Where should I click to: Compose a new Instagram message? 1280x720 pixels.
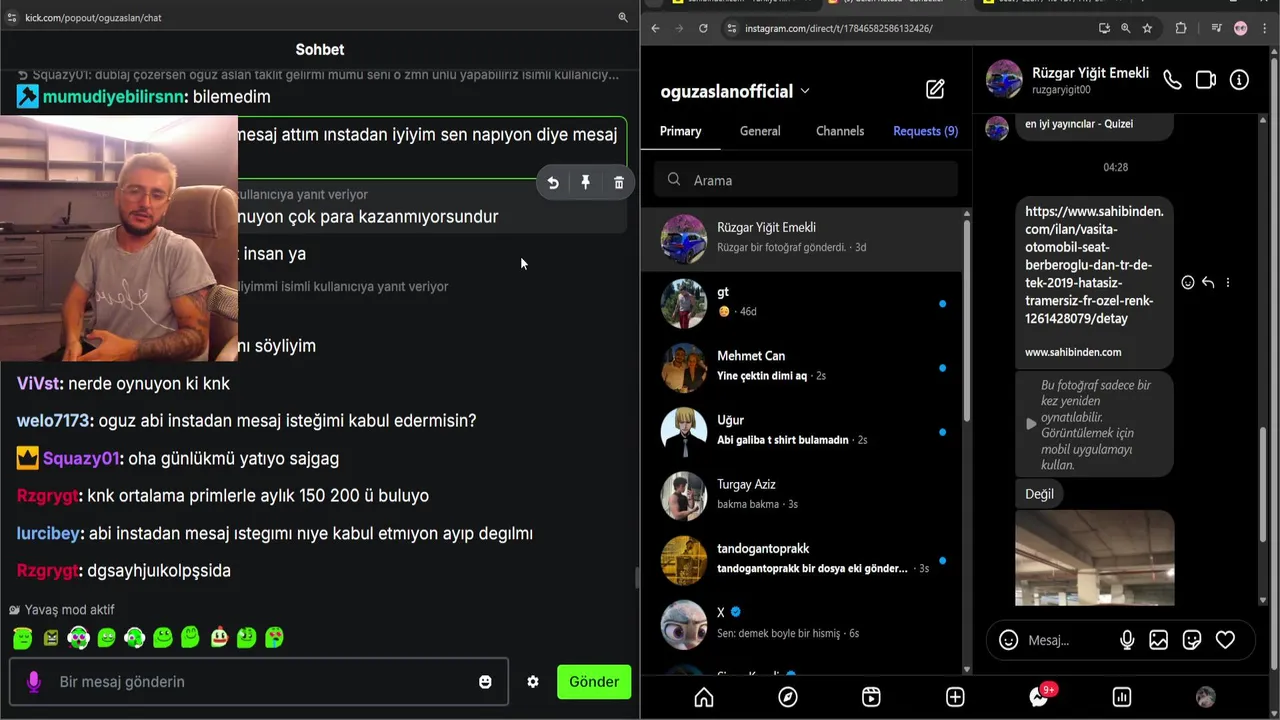click(x=935, y=90)
